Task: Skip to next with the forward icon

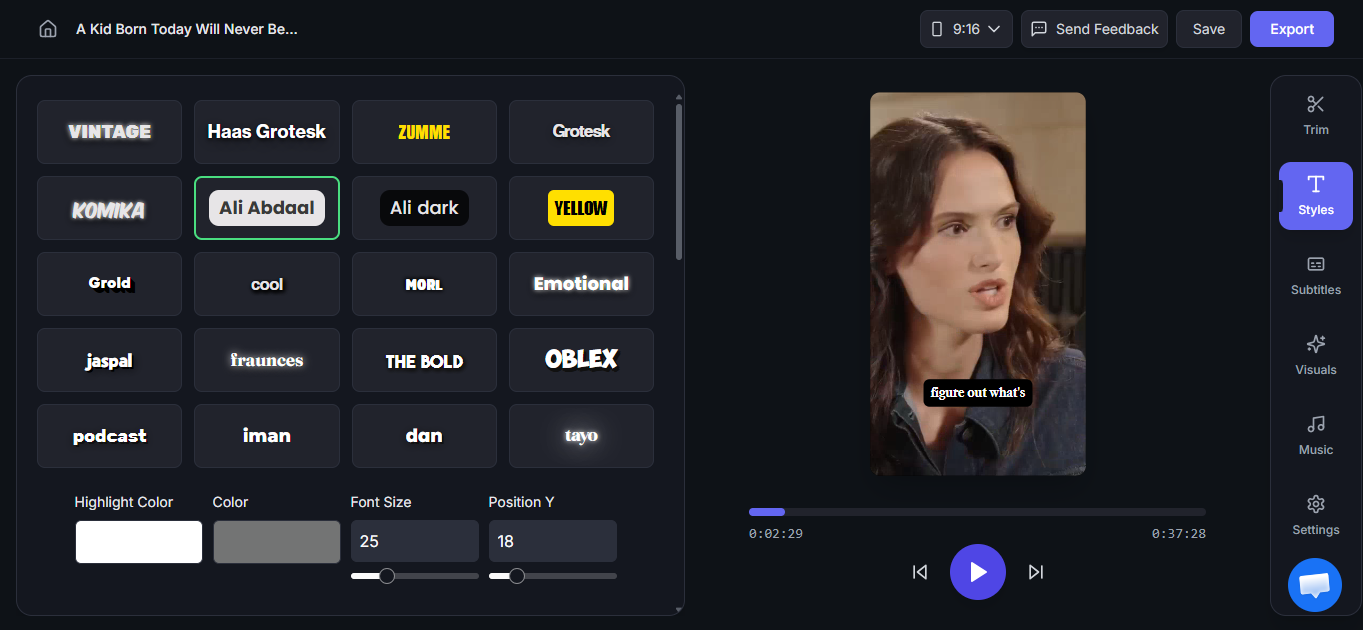Action: click(x=1036, y=572)
